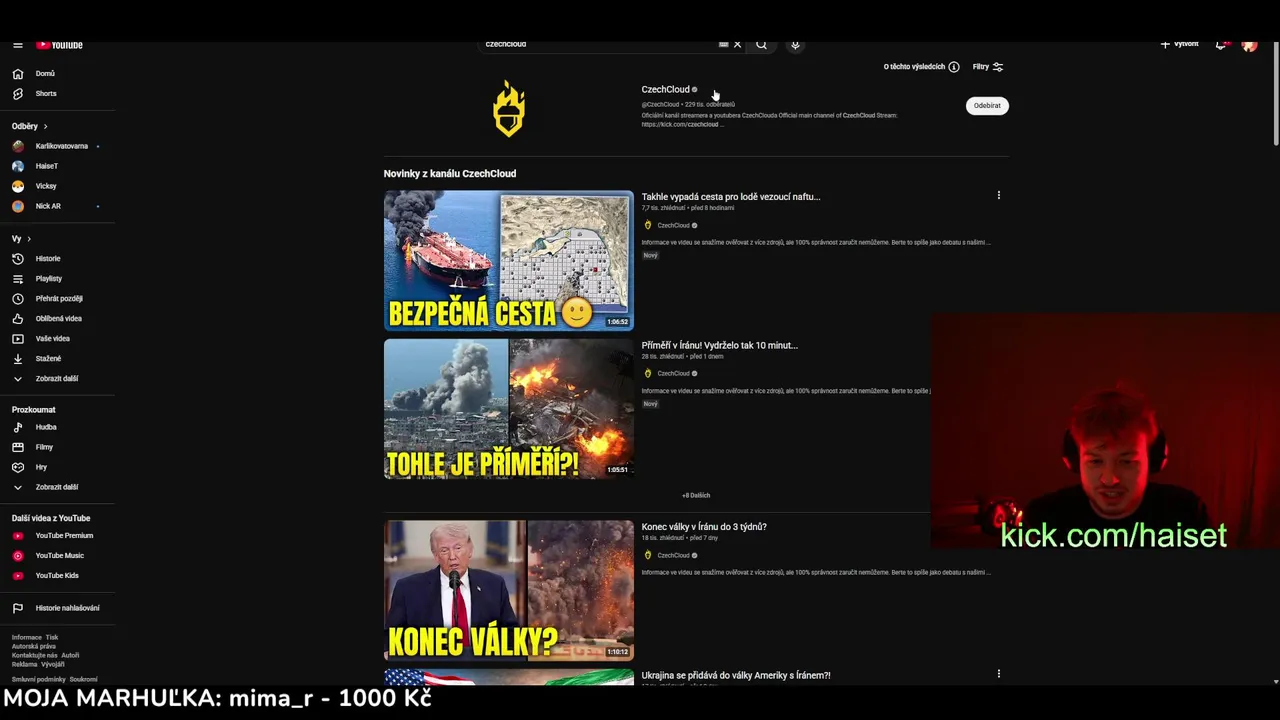This screenshot has height=720, width=1280.
Task: Open the Reklama footer link
Action: pos(24,664)
